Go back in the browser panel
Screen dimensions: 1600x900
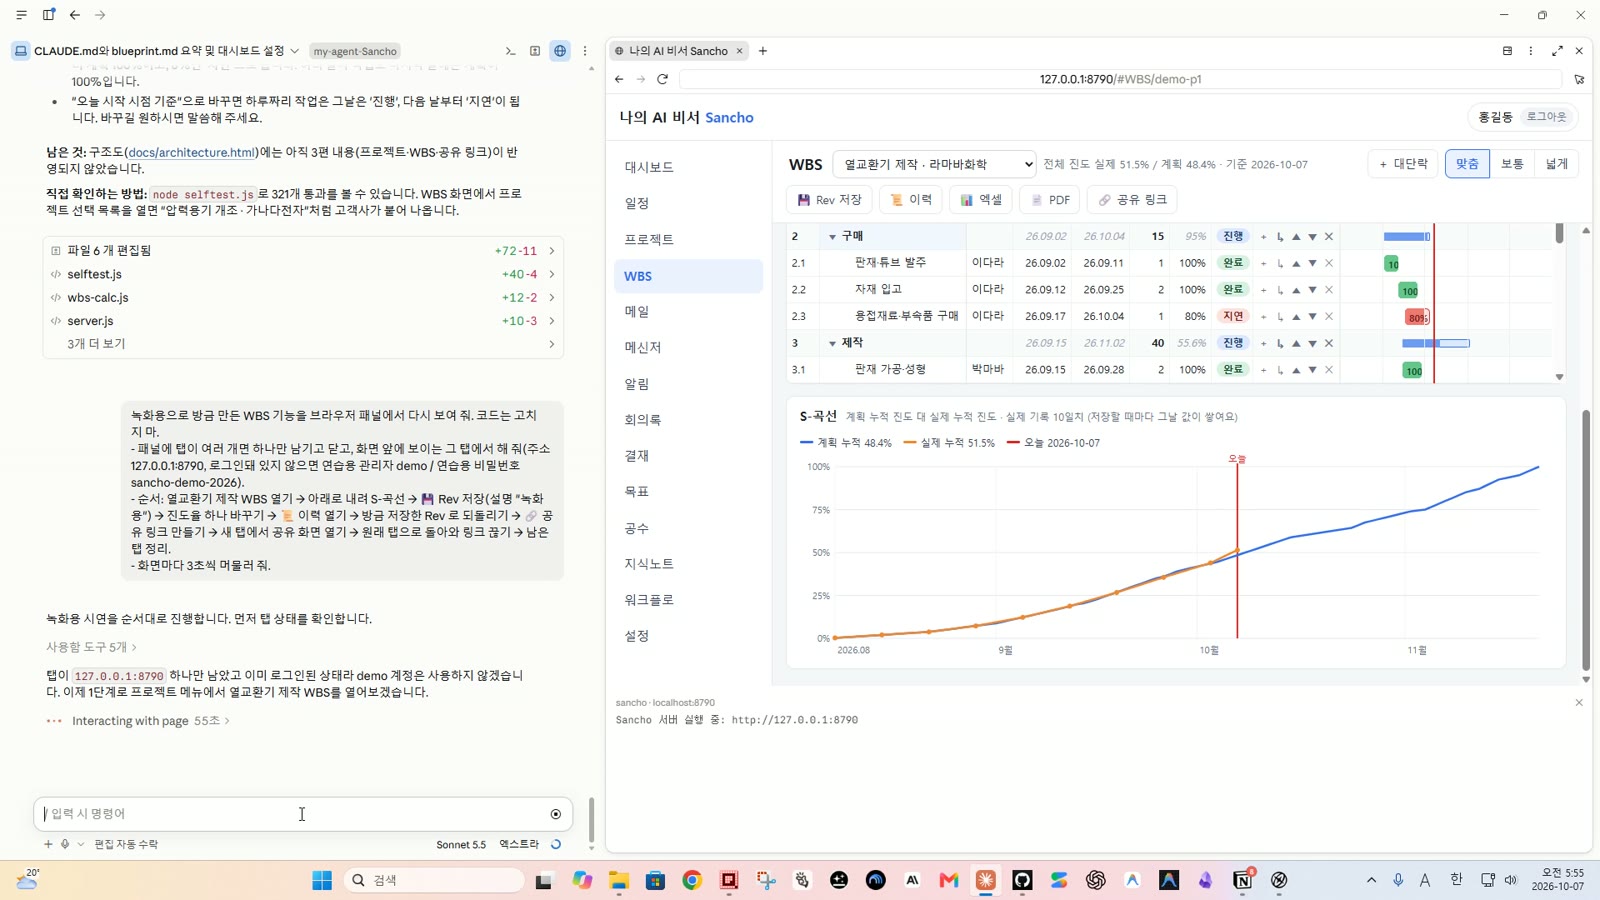(x=619, y=79)
